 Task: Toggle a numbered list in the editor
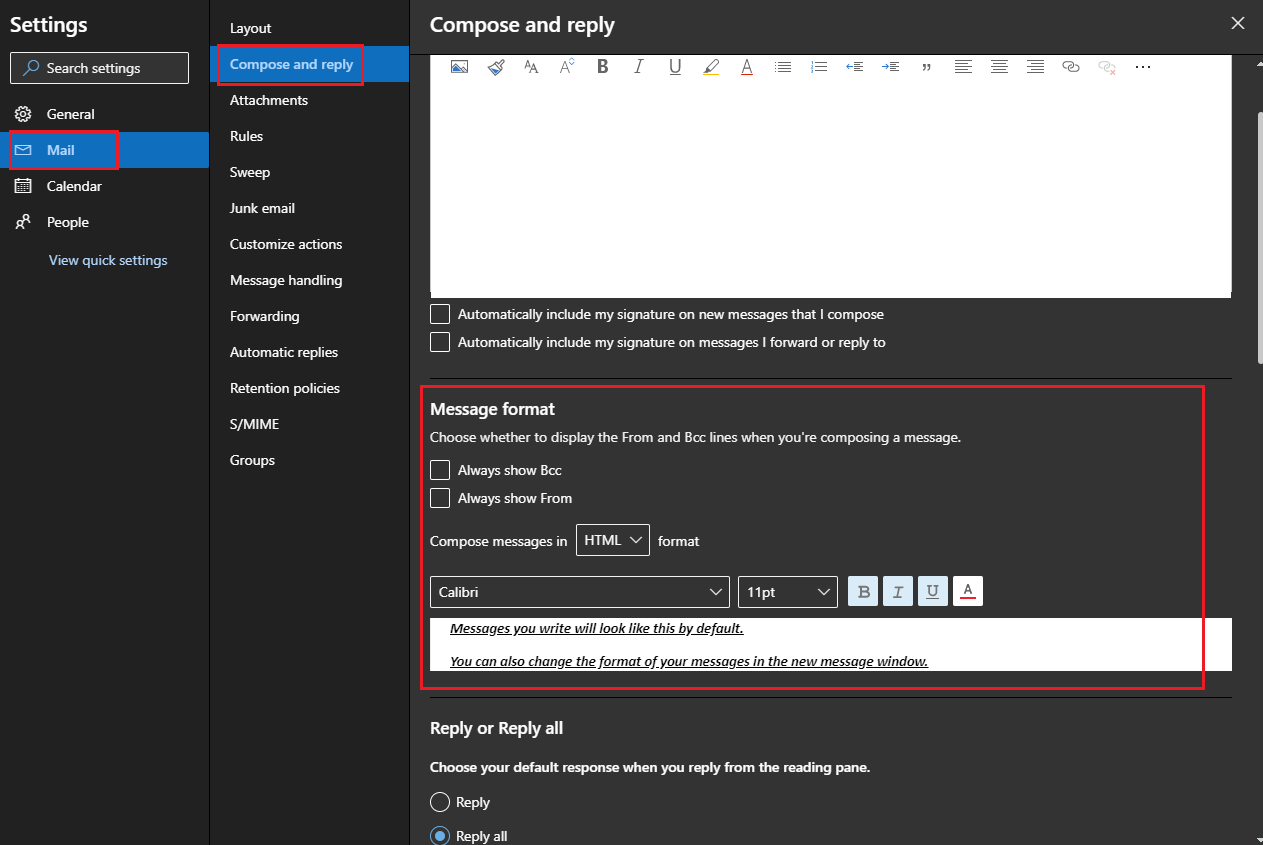[819, 66]
